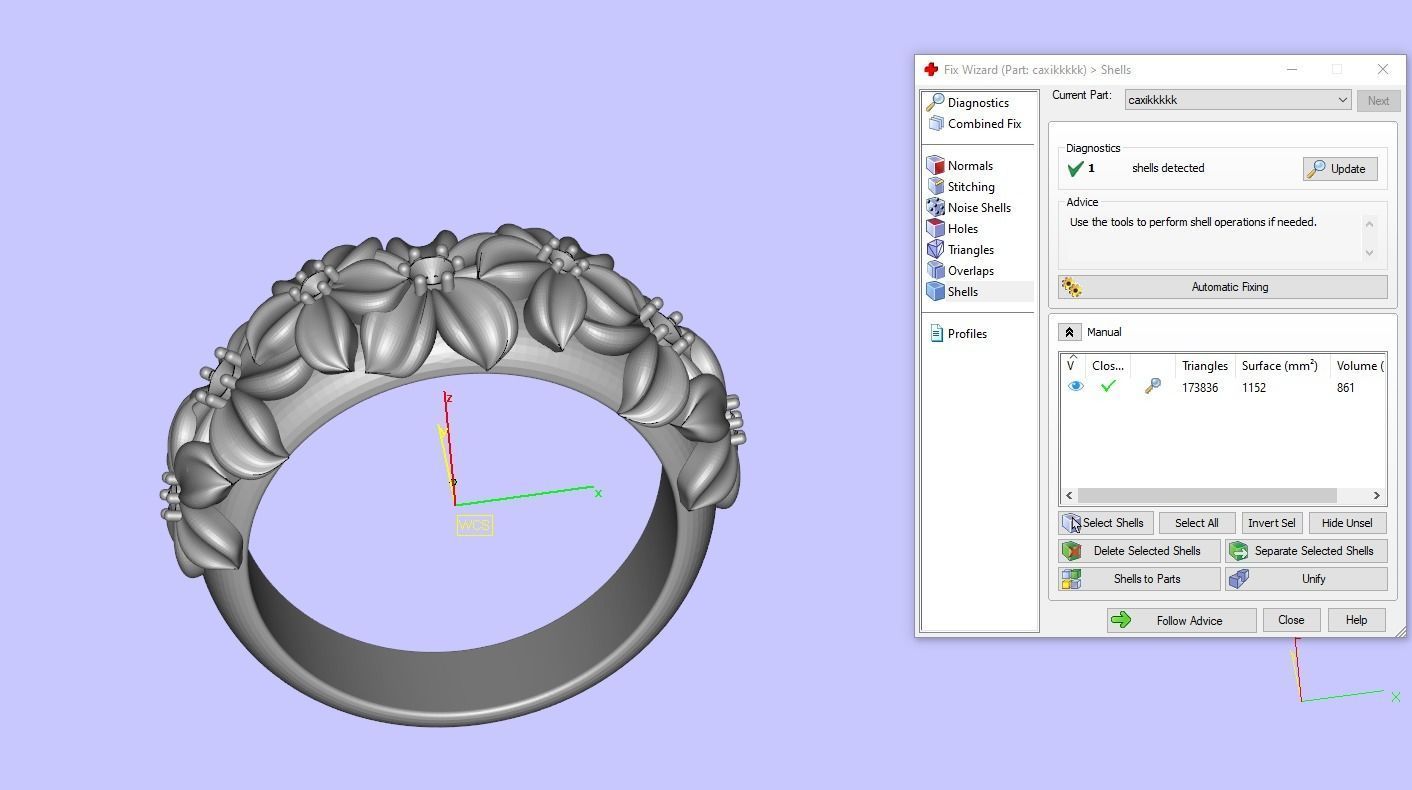1412x790 pixels.
Task: Click the Overlaps cube icon
Action: point(936,271)
